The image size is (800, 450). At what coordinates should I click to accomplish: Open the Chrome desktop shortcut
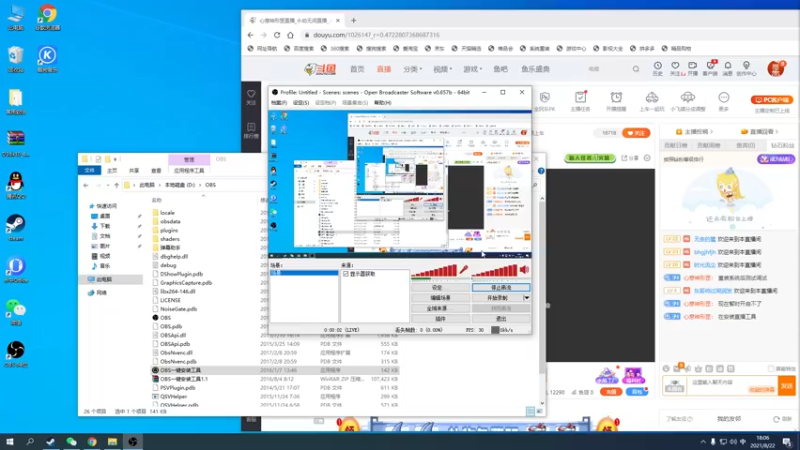47,17
